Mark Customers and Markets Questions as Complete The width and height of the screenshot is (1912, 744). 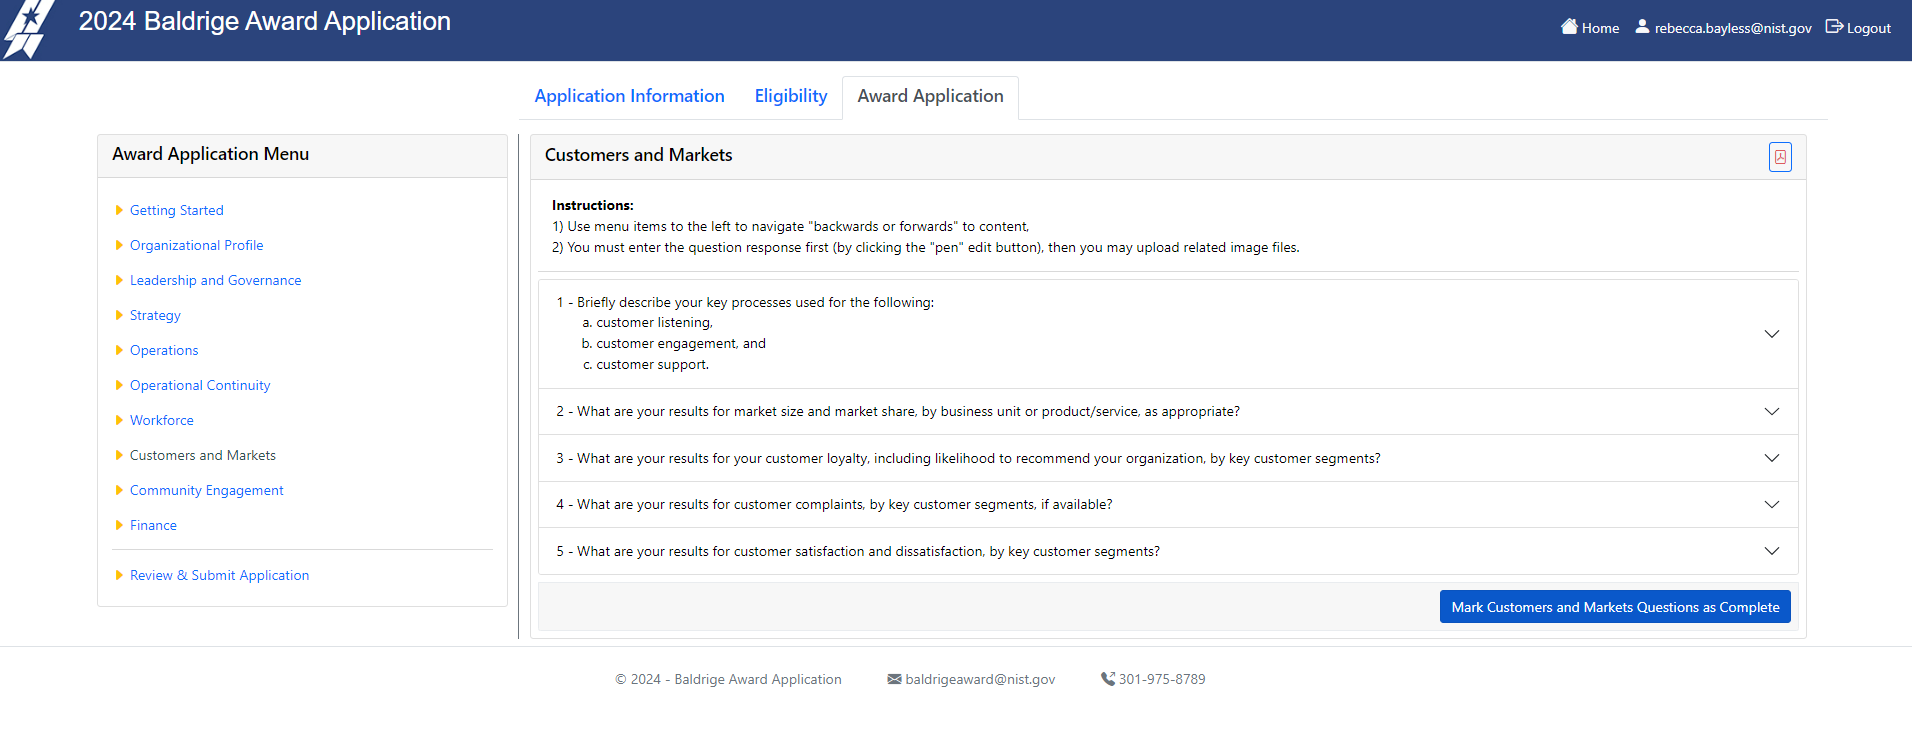(x=1614, y=607)
